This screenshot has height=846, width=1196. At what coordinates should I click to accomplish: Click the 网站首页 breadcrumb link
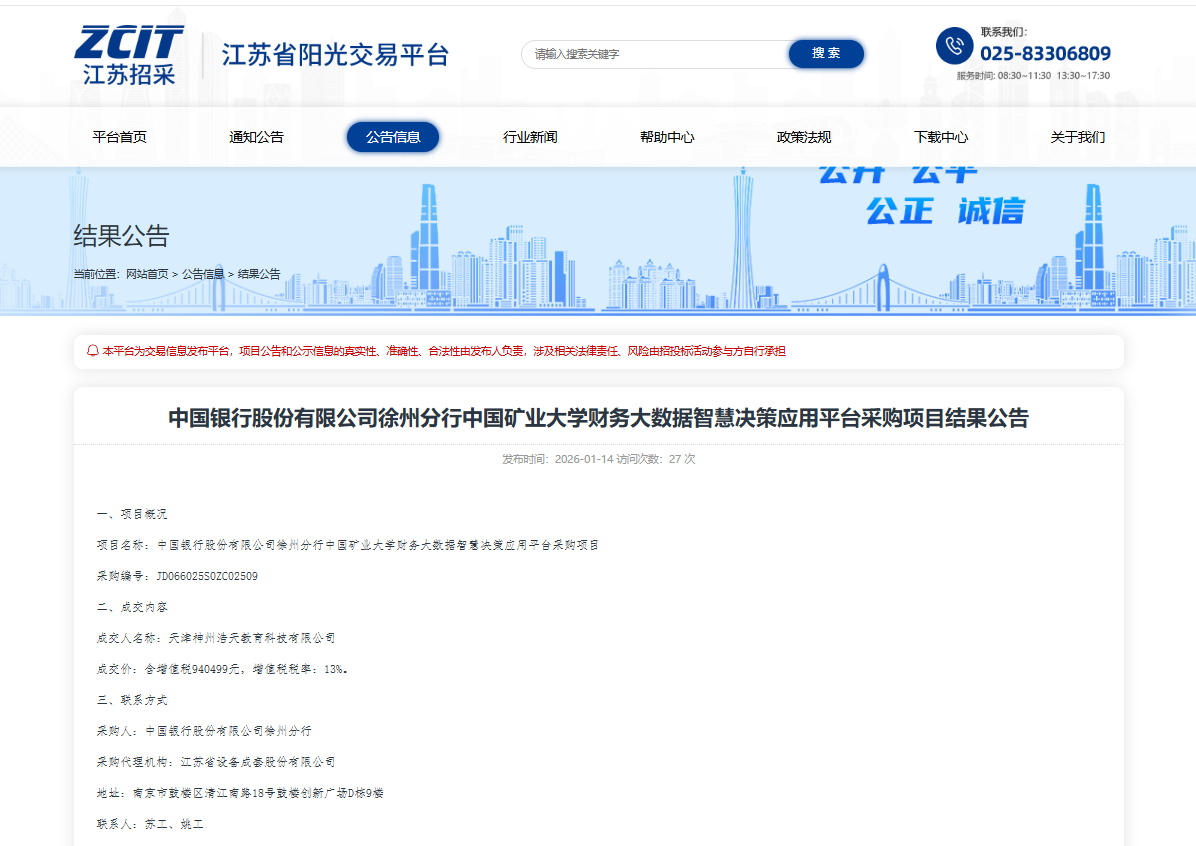pos(147,274)
